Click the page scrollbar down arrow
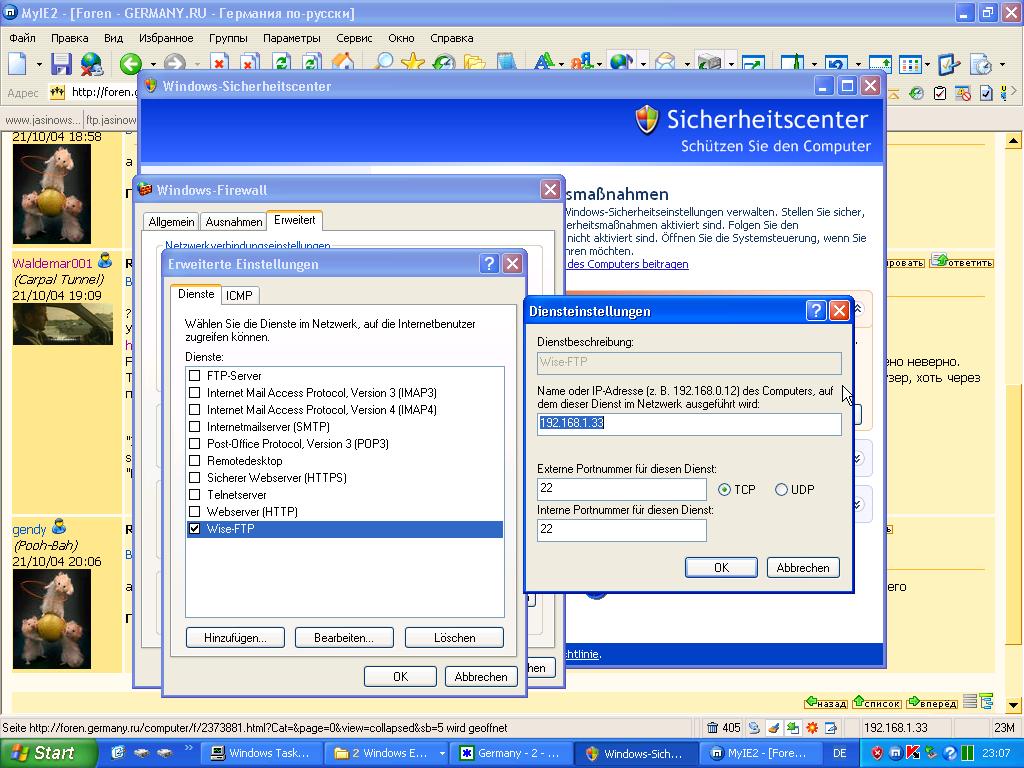 1013,705
